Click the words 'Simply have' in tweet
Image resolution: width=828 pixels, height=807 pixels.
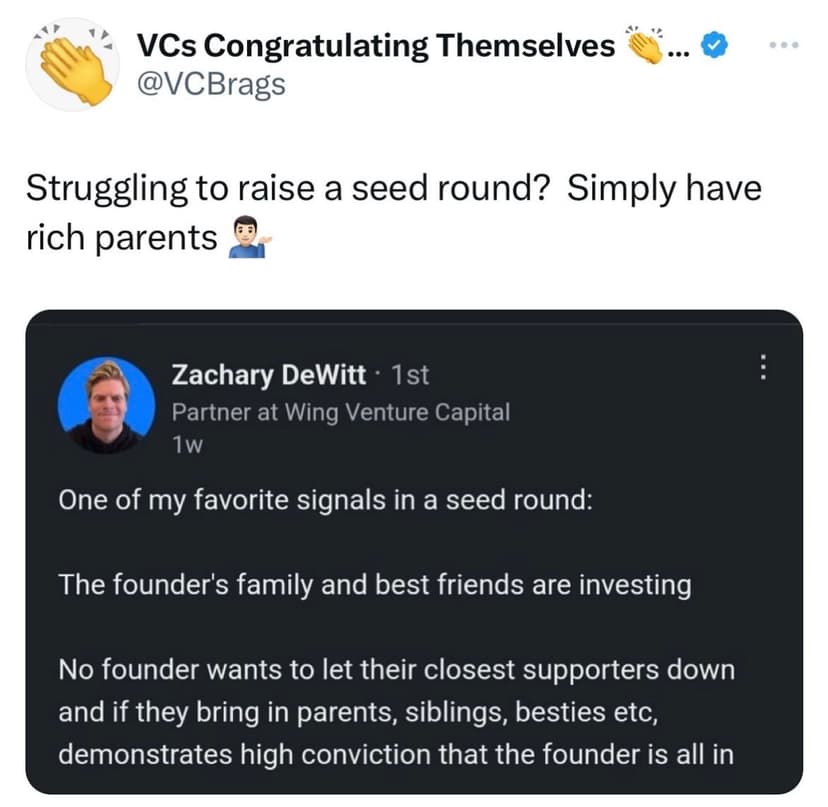tap(664, 188)
